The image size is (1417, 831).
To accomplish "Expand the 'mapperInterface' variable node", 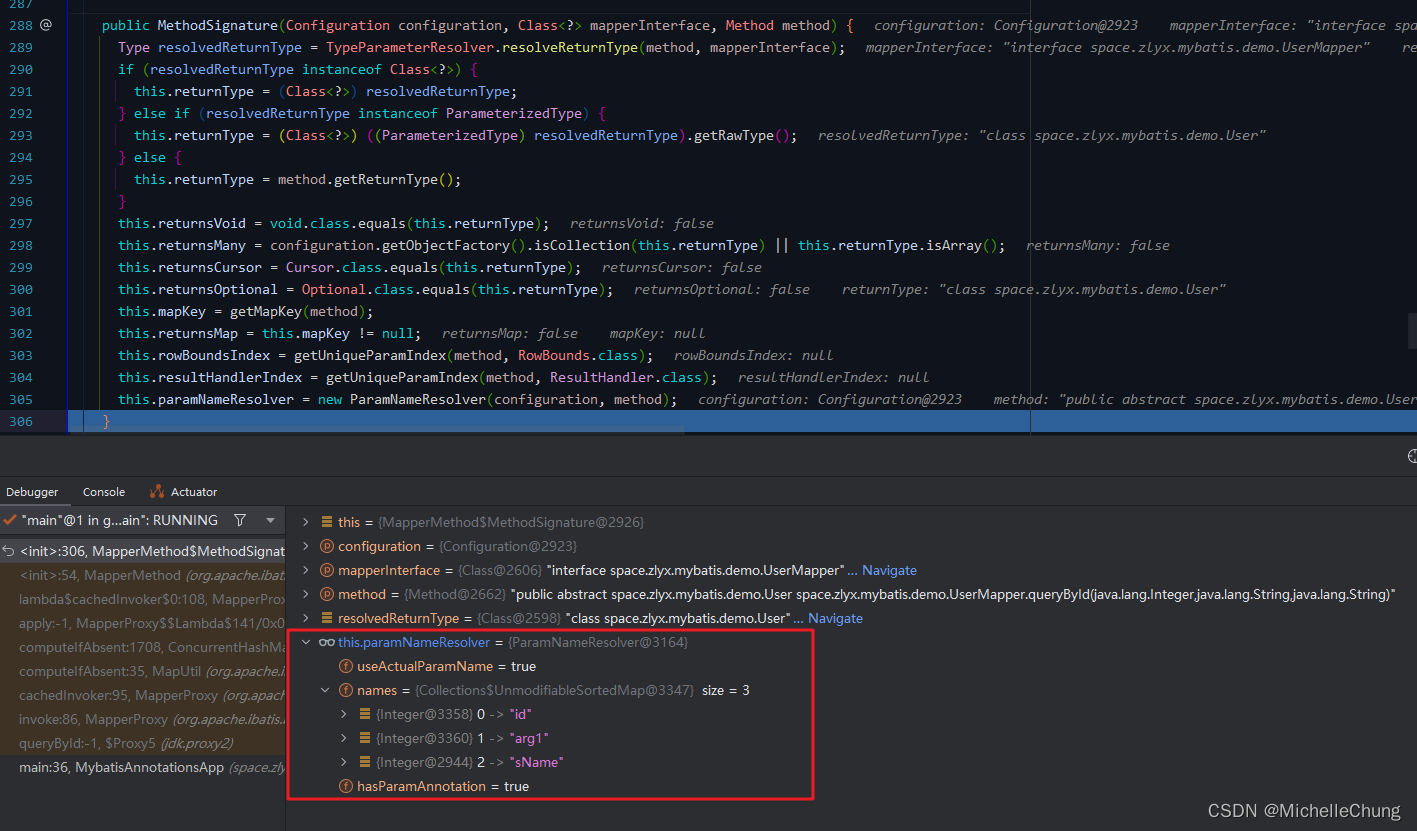I will pos(307,570).
